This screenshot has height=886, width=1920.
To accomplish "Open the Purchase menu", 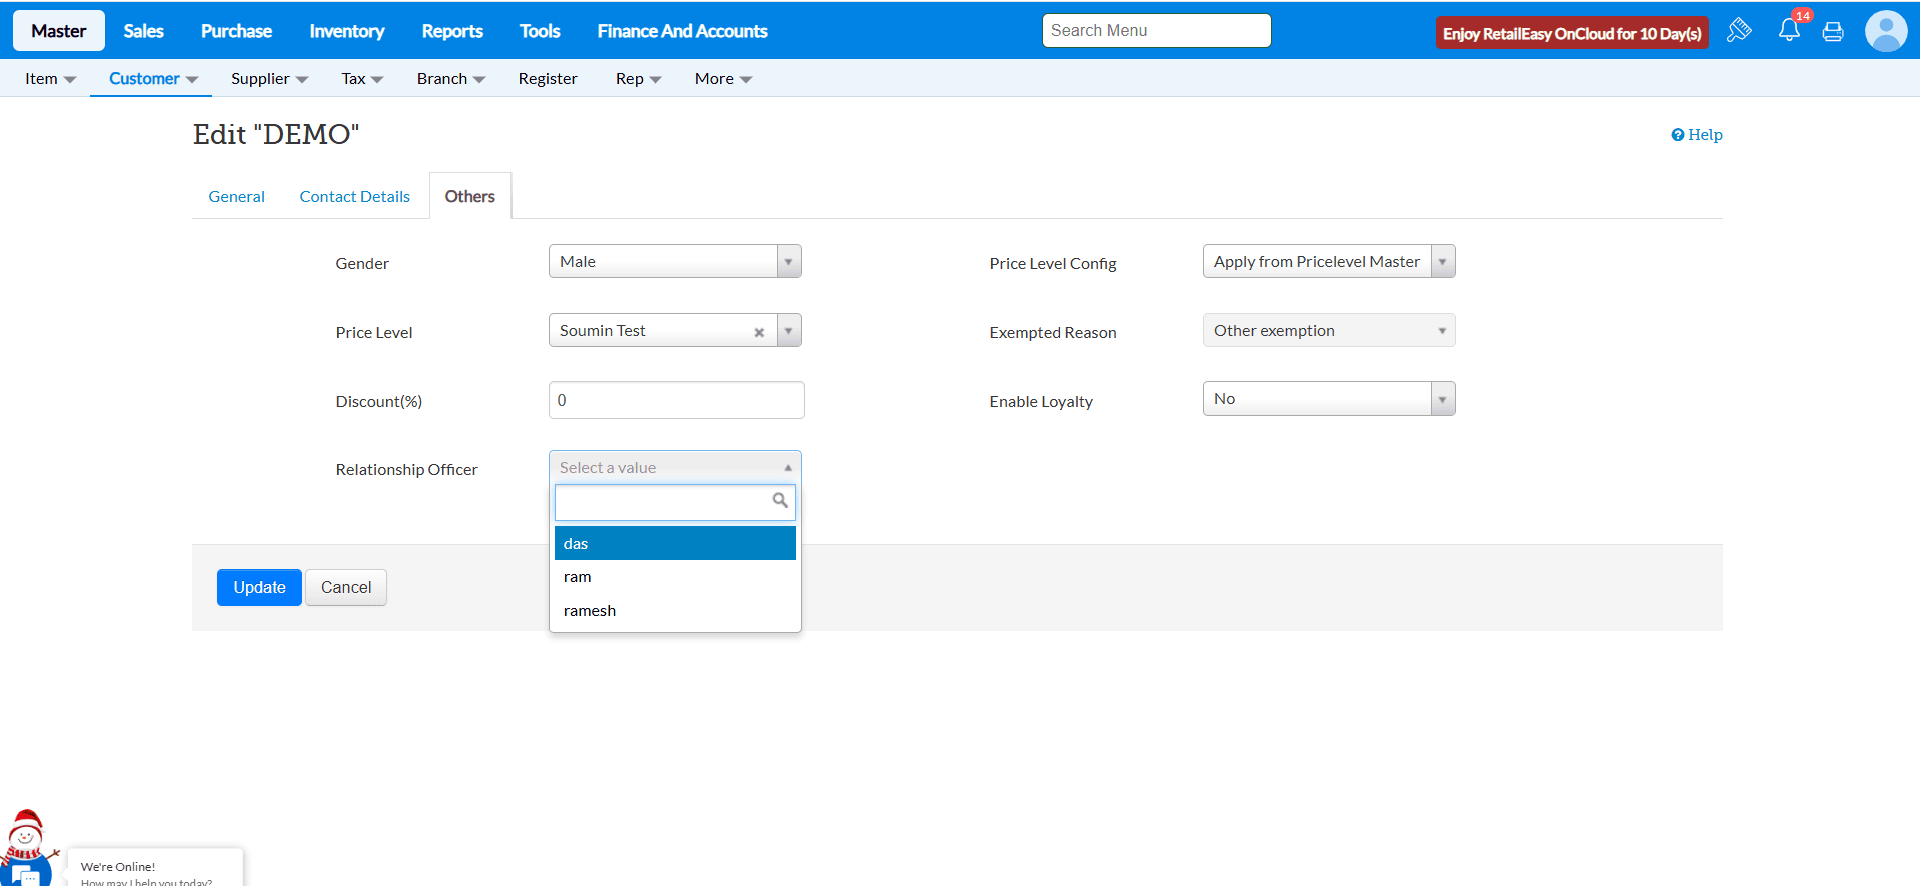I will (236, 31).
